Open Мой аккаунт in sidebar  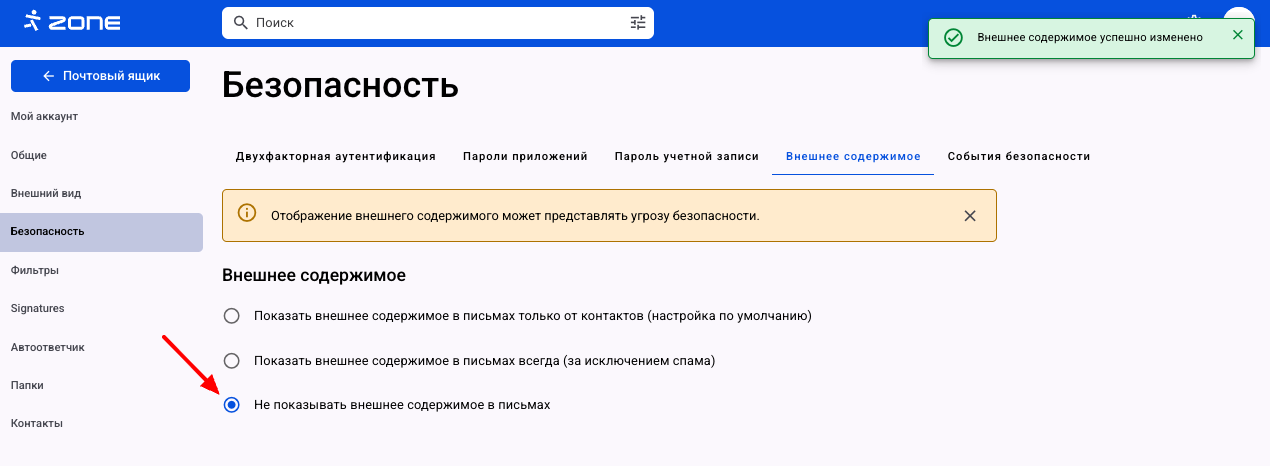[44, 116]
